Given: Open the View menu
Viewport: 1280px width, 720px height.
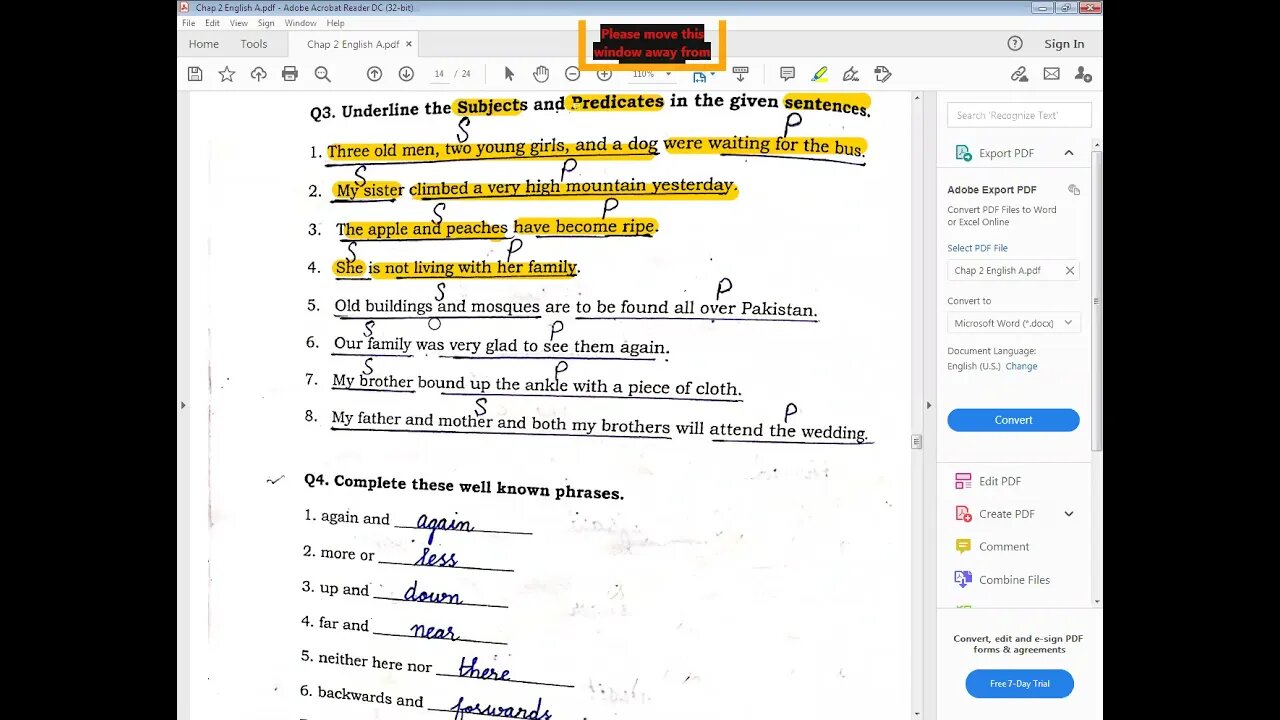Looking at the screenshot, I should pos(239,23).
